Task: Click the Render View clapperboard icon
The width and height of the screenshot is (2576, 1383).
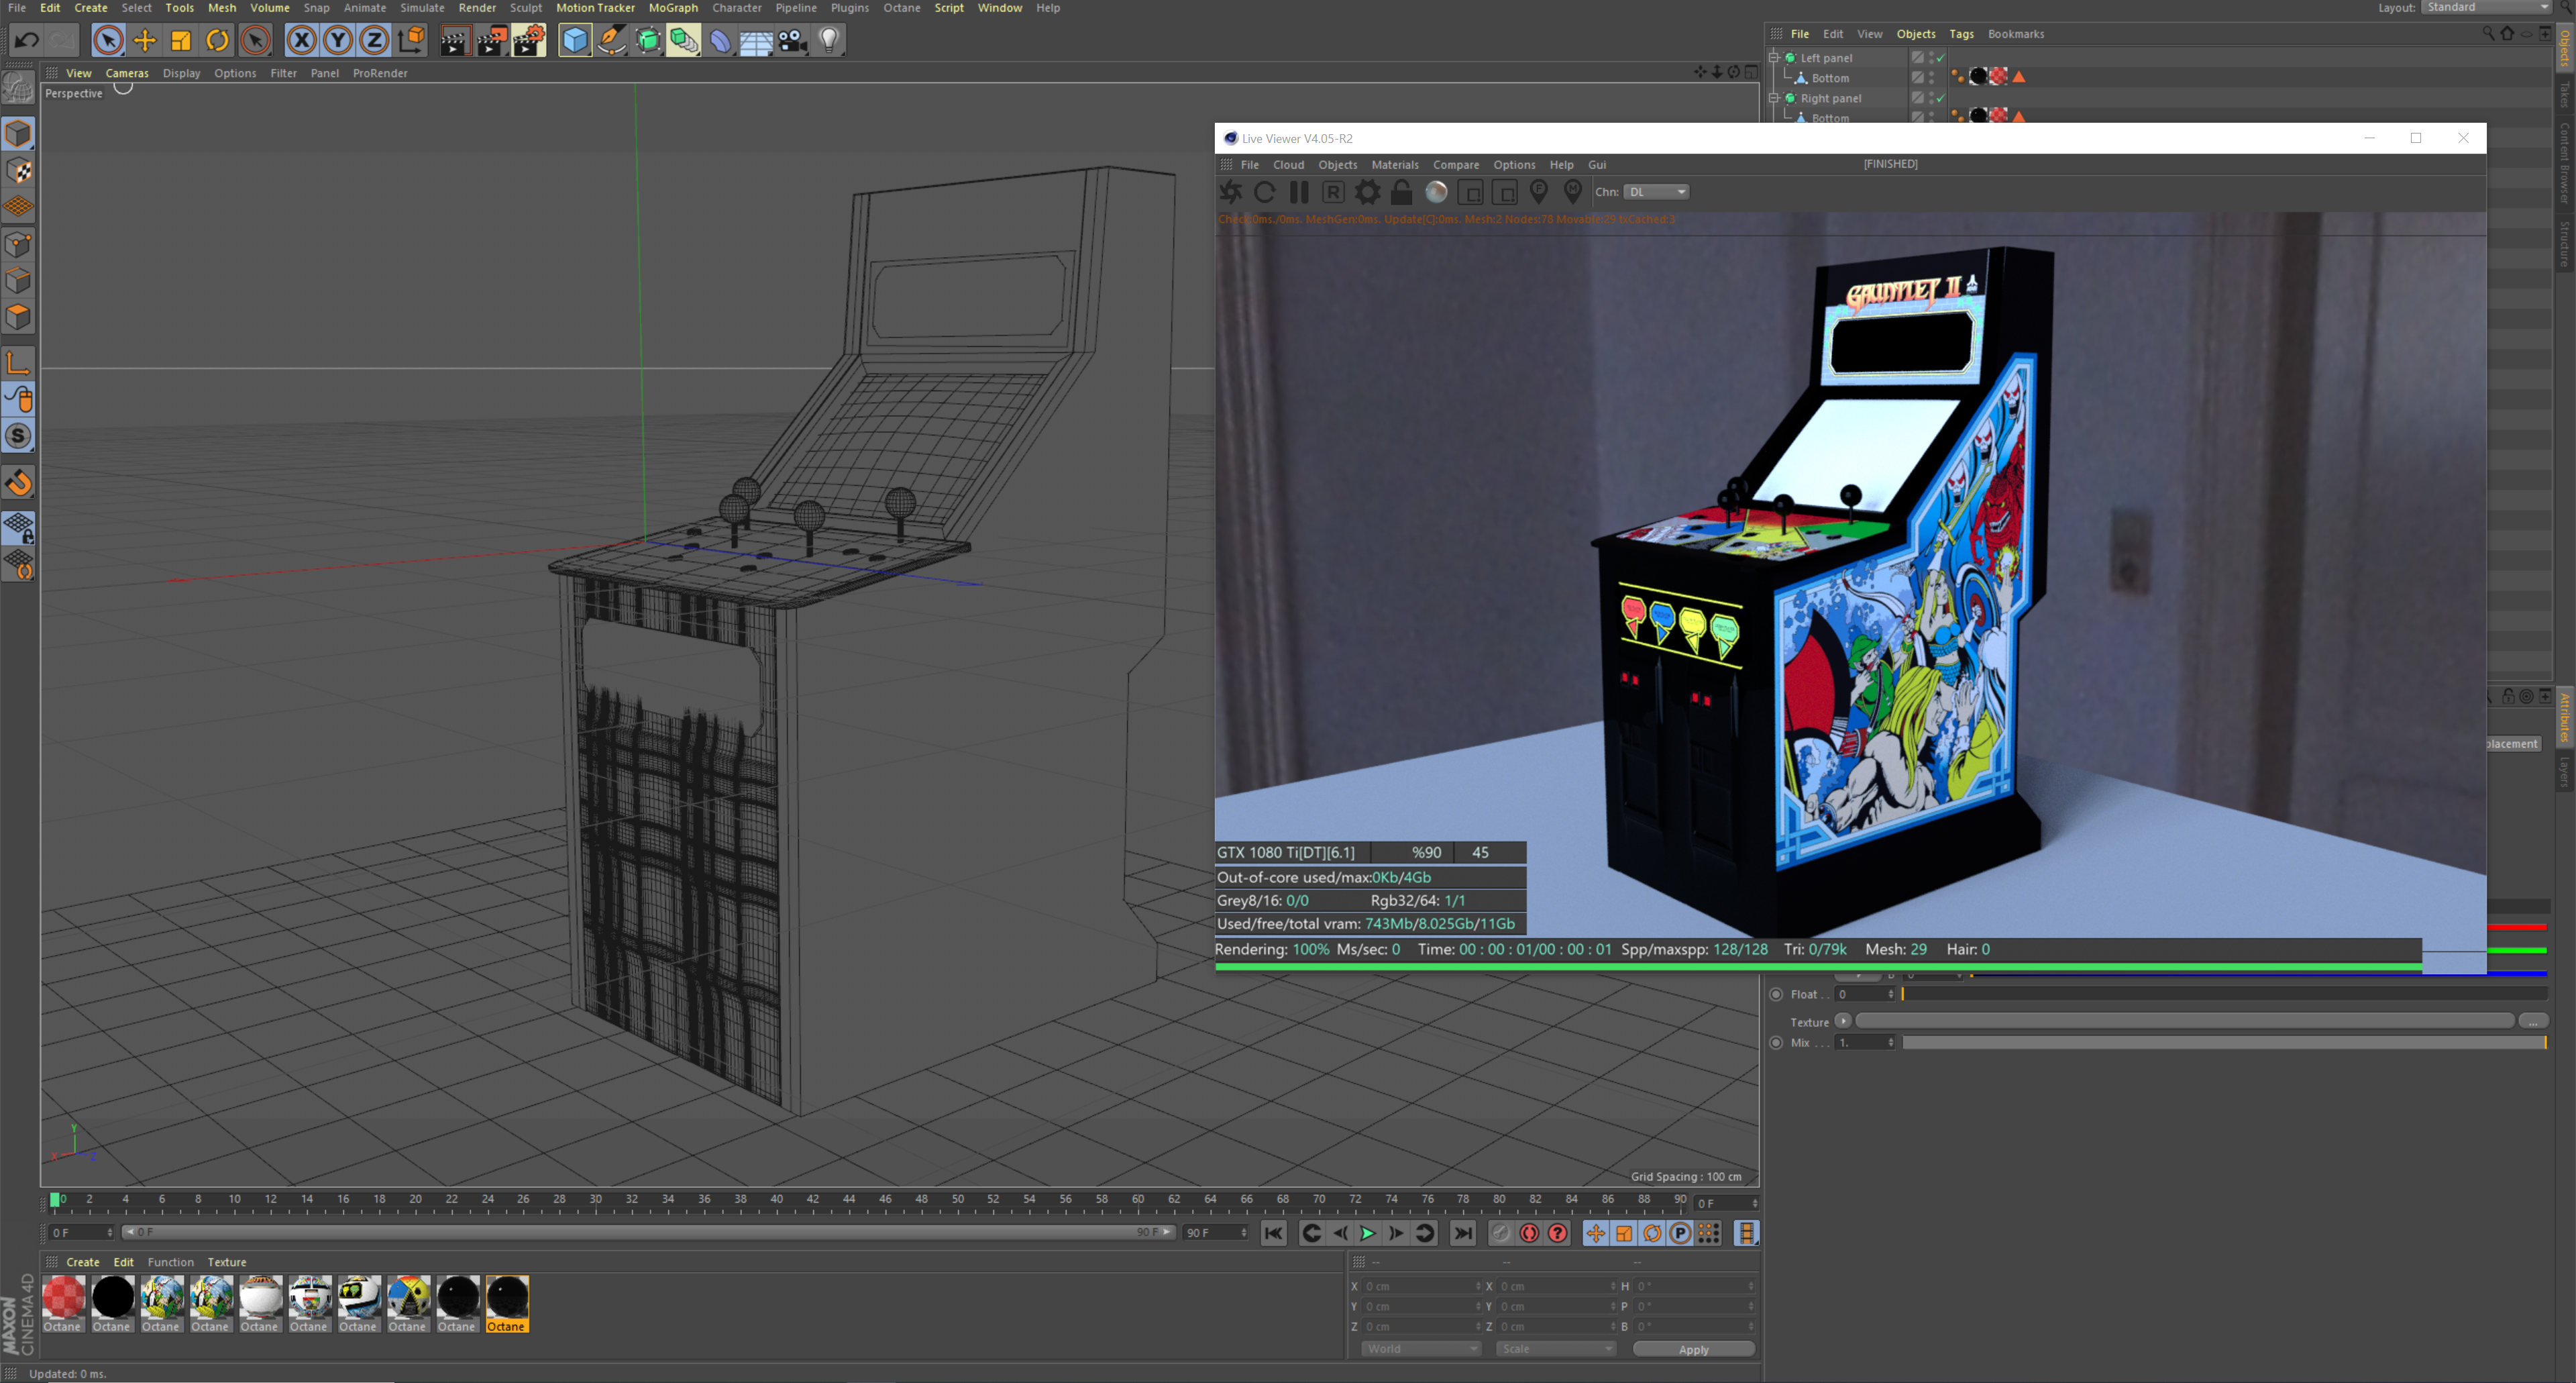Action: [x=455, y=40]
